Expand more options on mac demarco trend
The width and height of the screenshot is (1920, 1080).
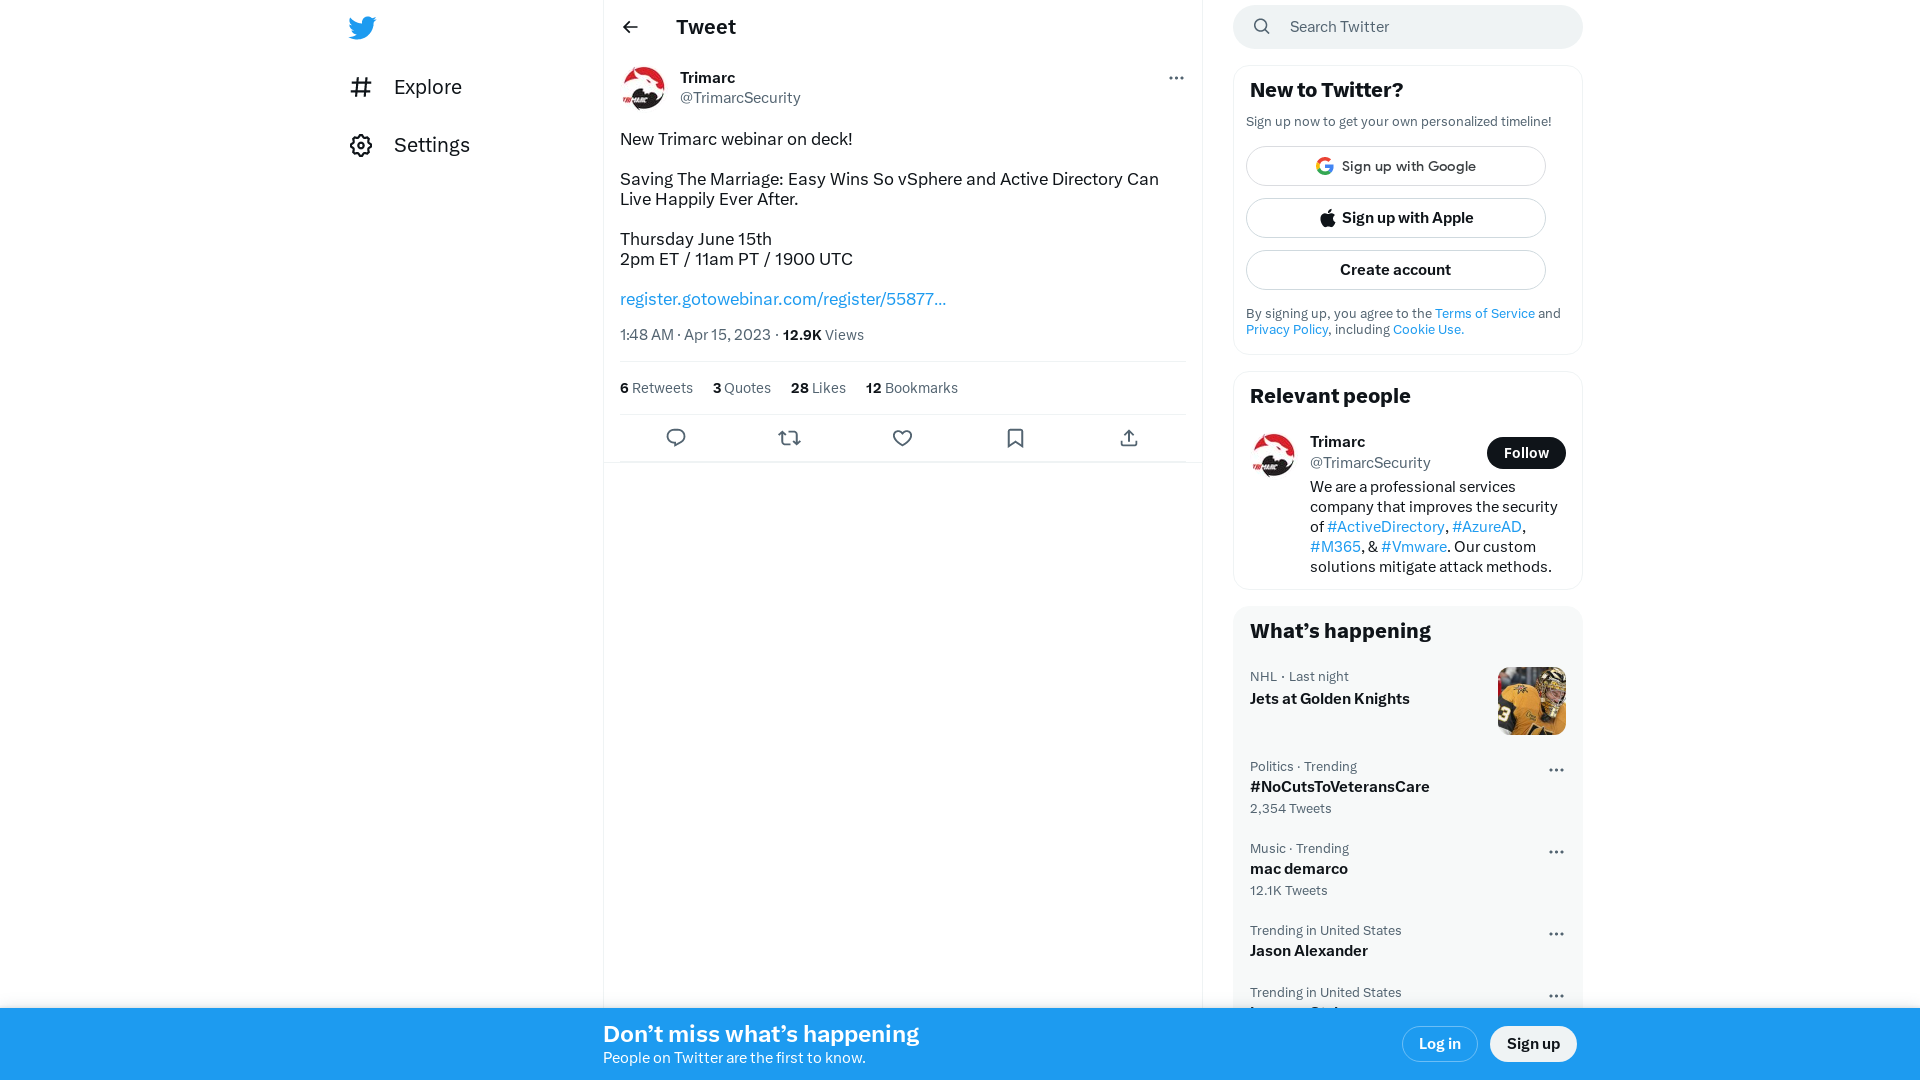pos(1556,851)
